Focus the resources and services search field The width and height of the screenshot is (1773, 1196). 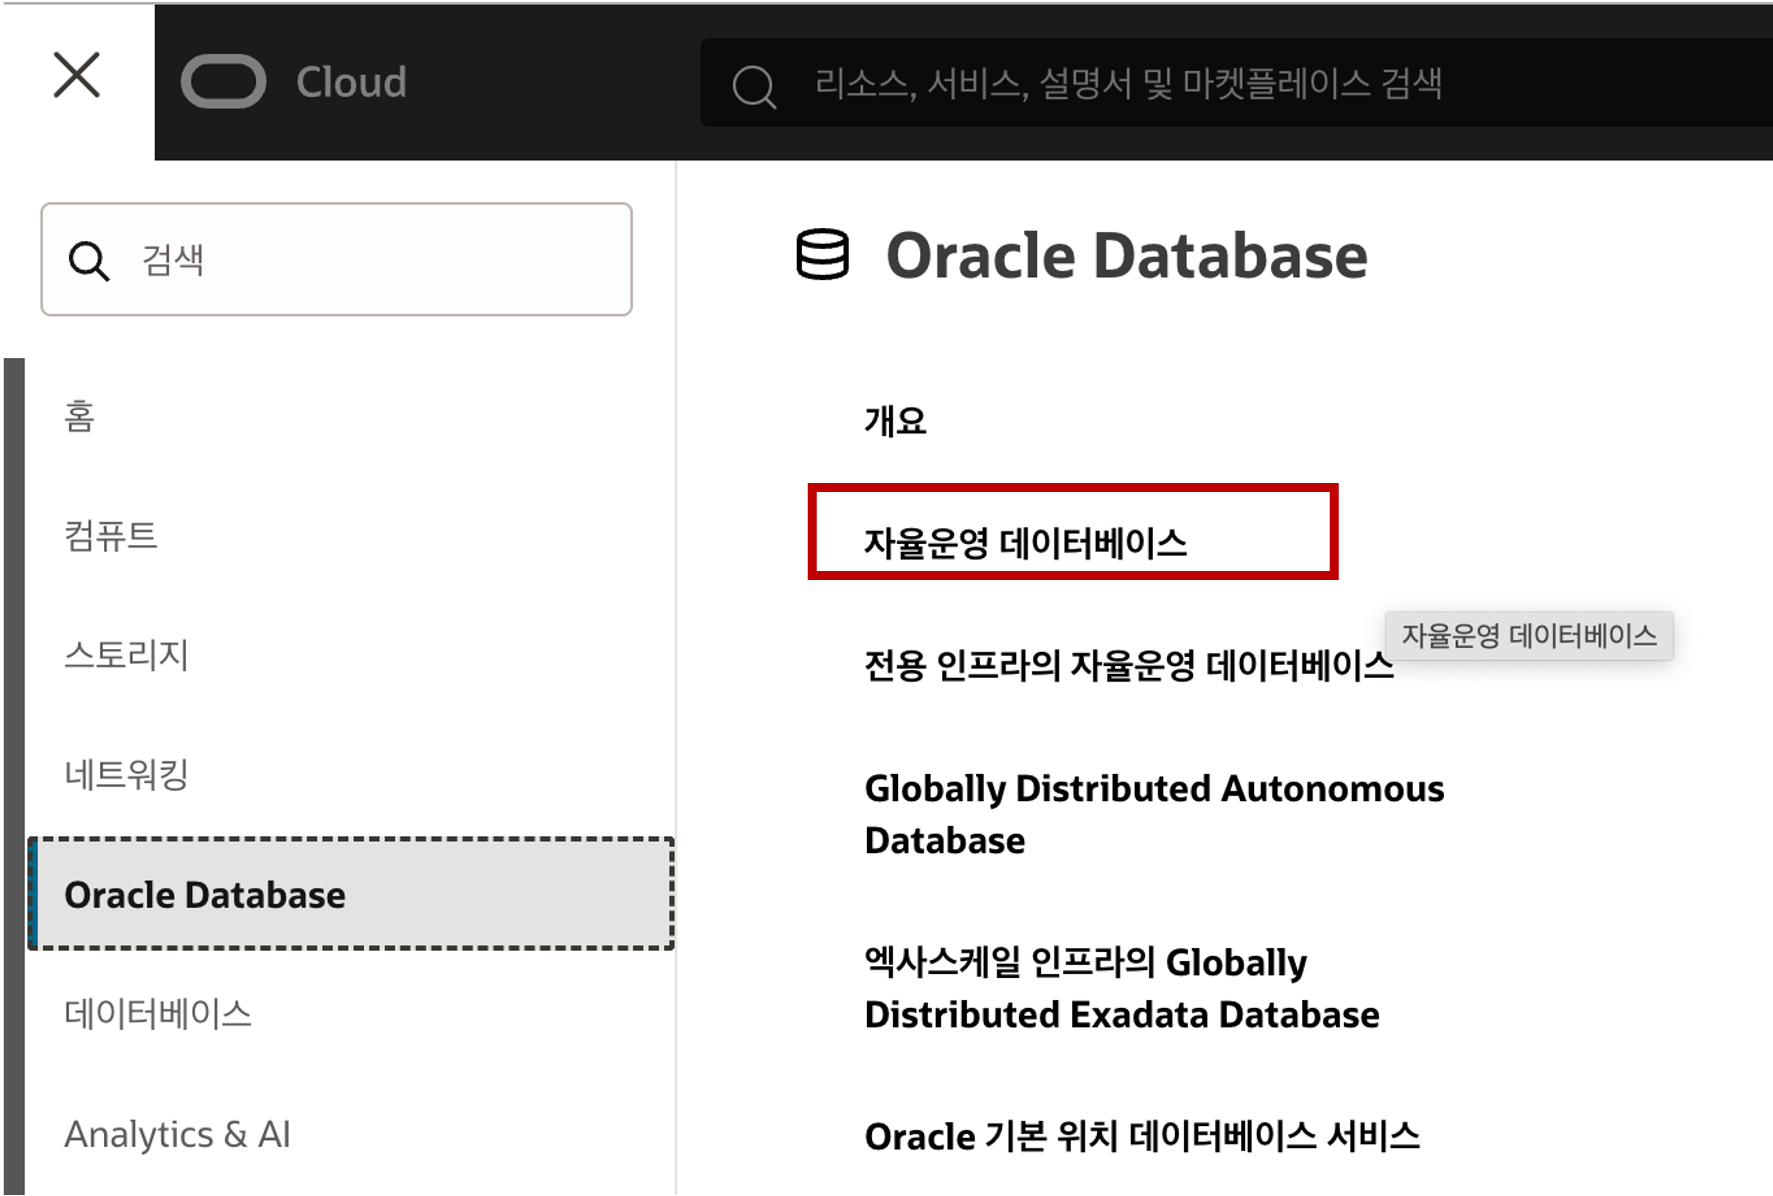tap(1236, 83)
